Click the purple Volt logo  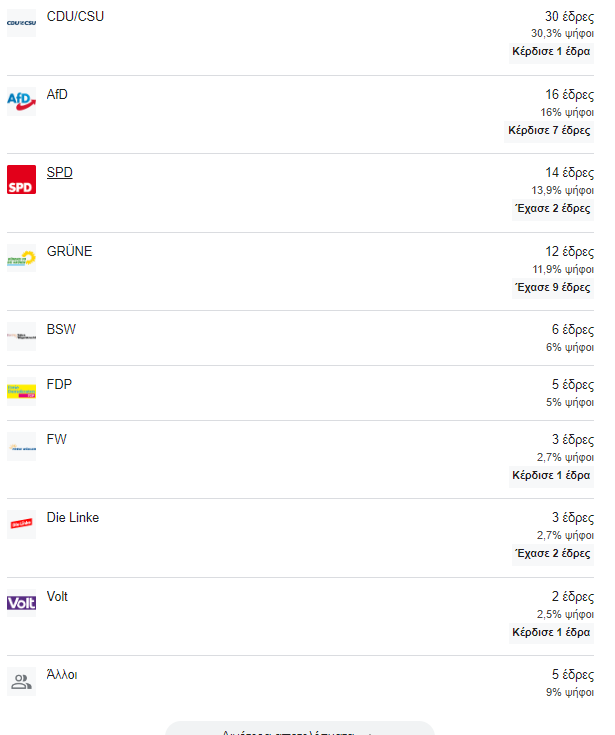coord(21,603)
